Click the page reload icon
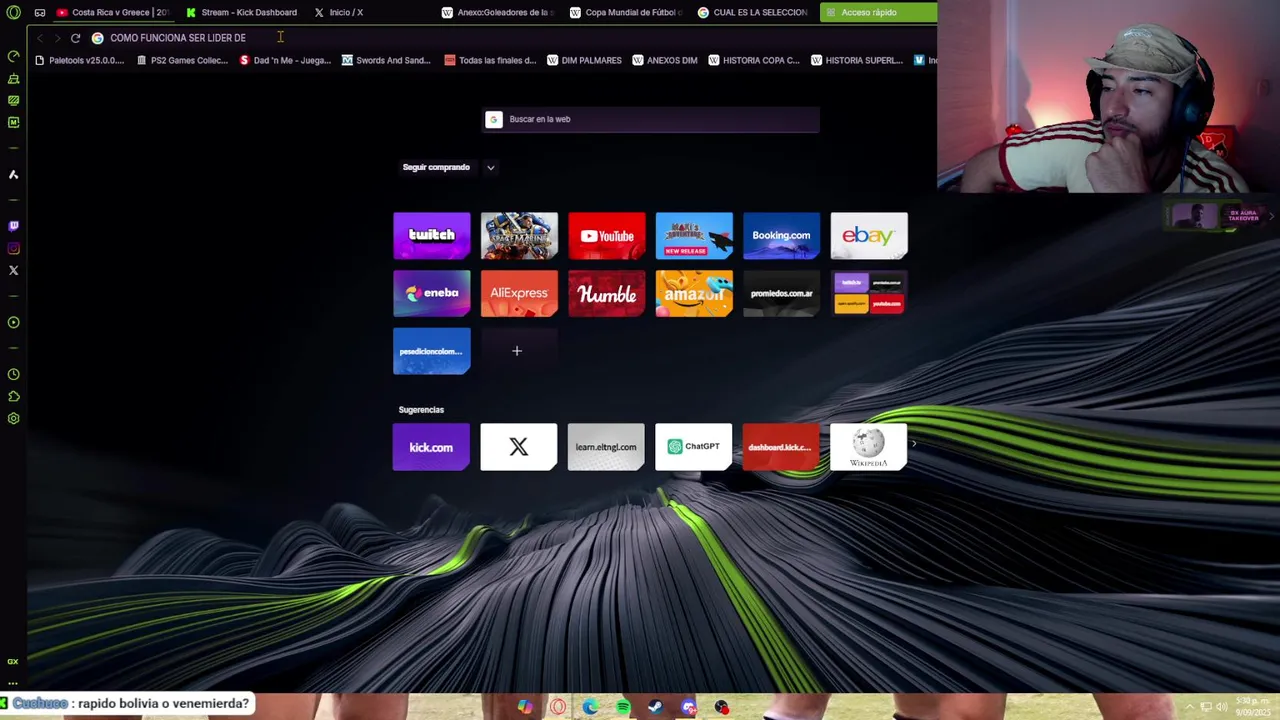 click(x=75, y=38)
